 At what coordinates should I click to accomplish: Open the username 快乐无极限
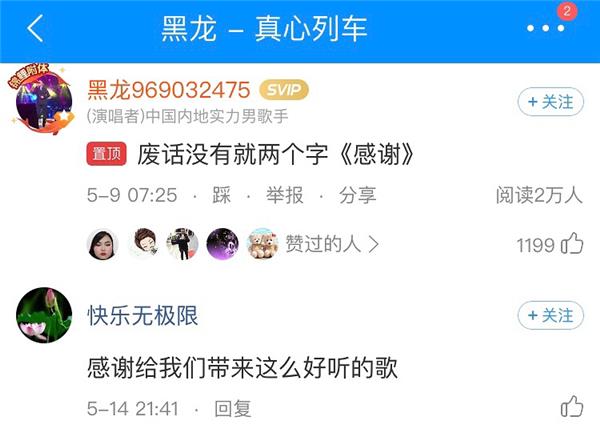click(x=143, y=315)
